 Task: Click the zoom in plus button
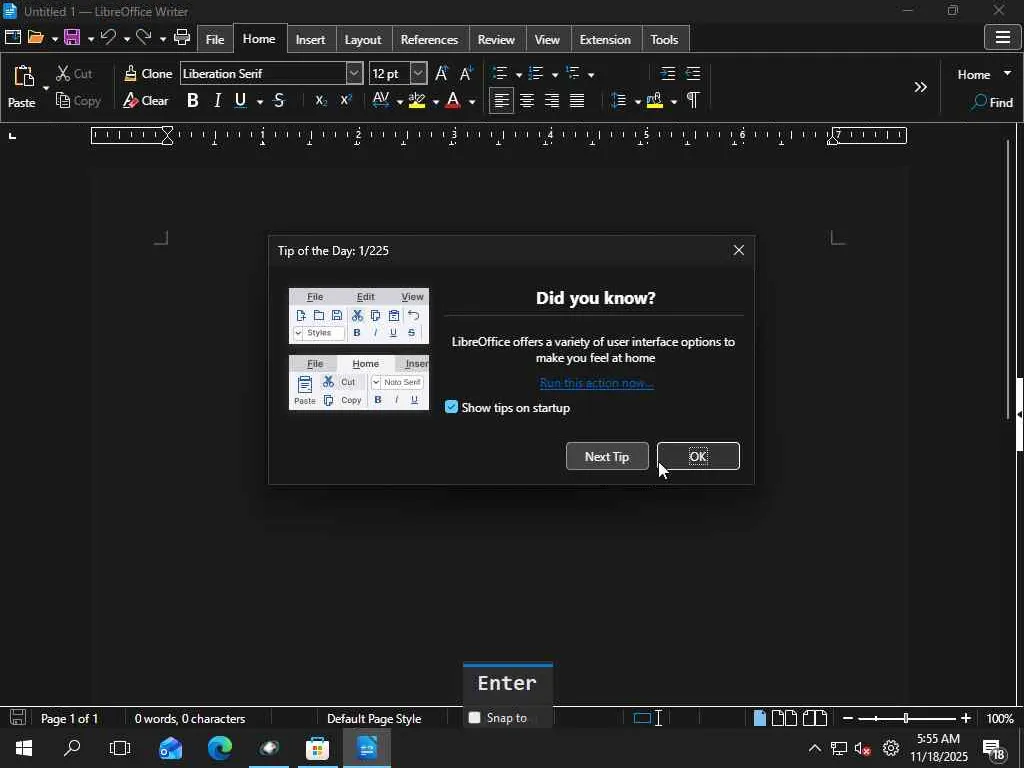966,718
